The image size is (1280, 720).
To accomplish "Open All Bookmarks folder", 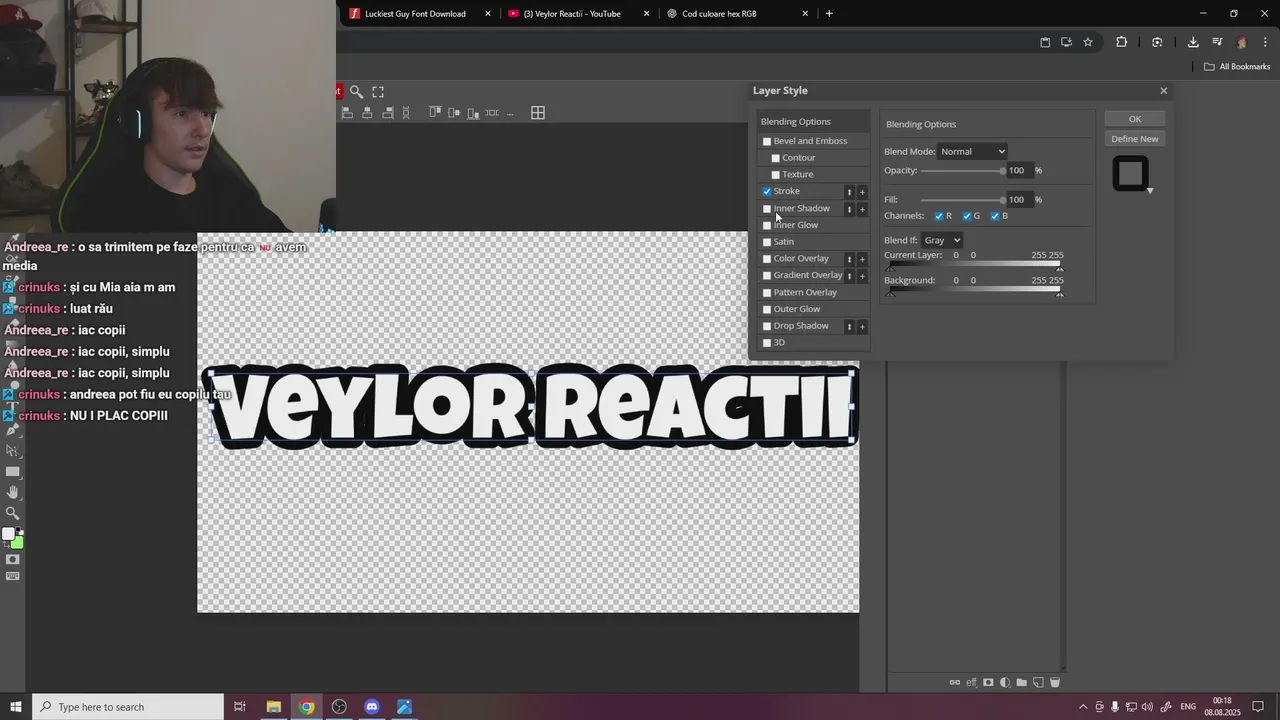I will [x=1237, y=67].
